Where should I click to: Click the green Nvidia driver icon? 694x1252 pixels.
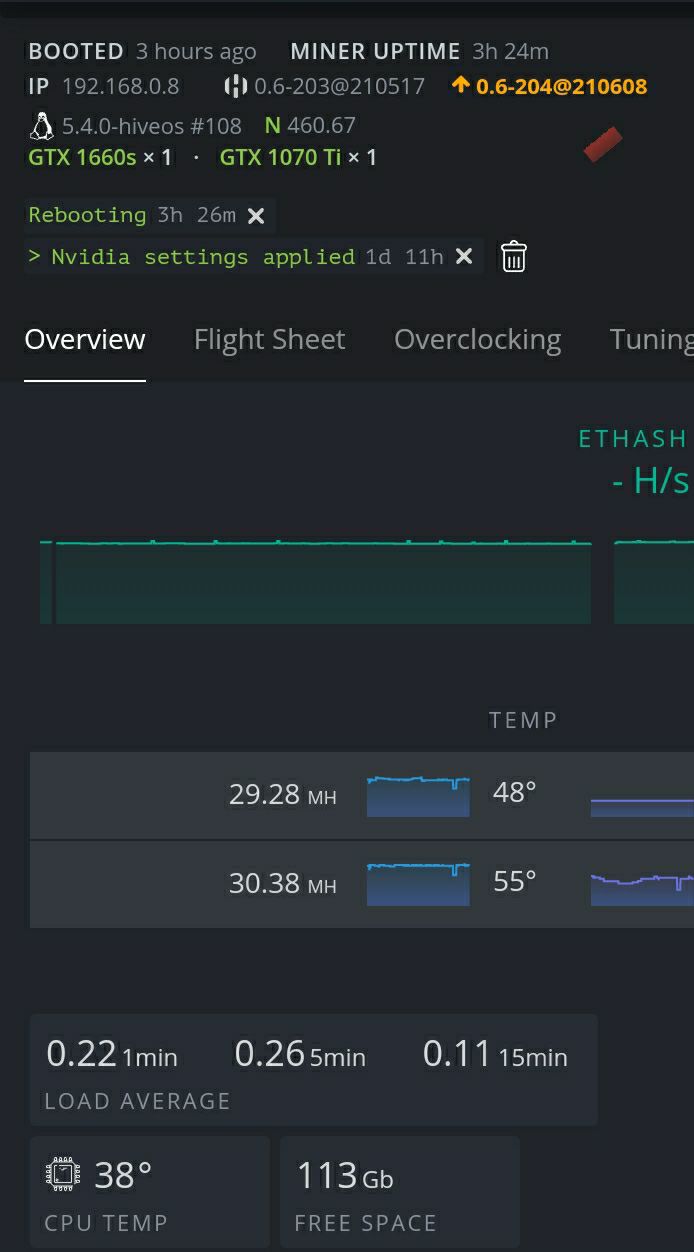[x=272, y=126]
